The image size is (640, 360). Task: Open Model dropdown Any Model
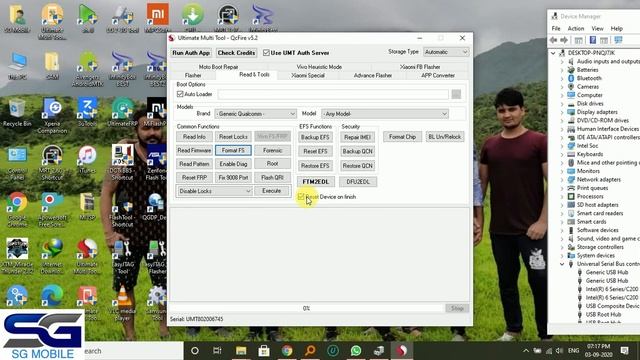(385, 114)
